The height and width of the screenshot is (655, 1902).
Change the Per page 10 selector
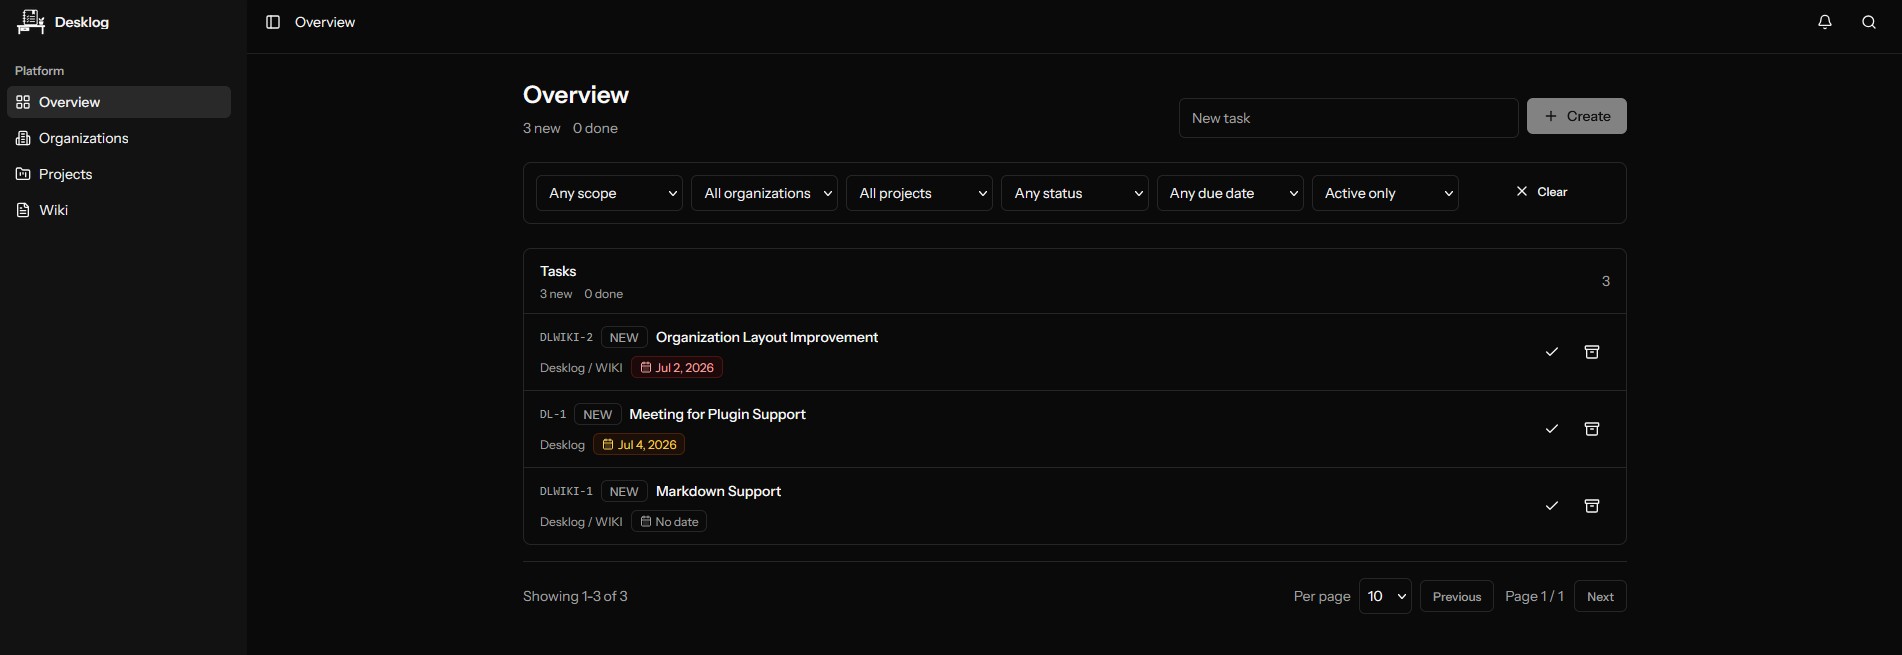click(x=1385, y=596)
